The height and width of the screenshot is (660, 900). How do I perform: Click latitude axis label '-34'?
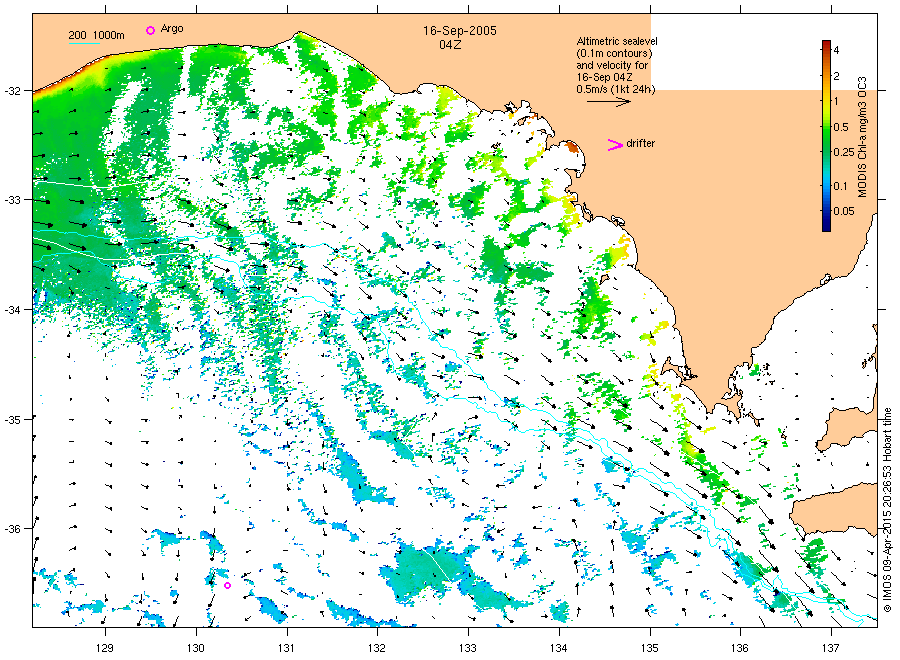click(12, 310)
